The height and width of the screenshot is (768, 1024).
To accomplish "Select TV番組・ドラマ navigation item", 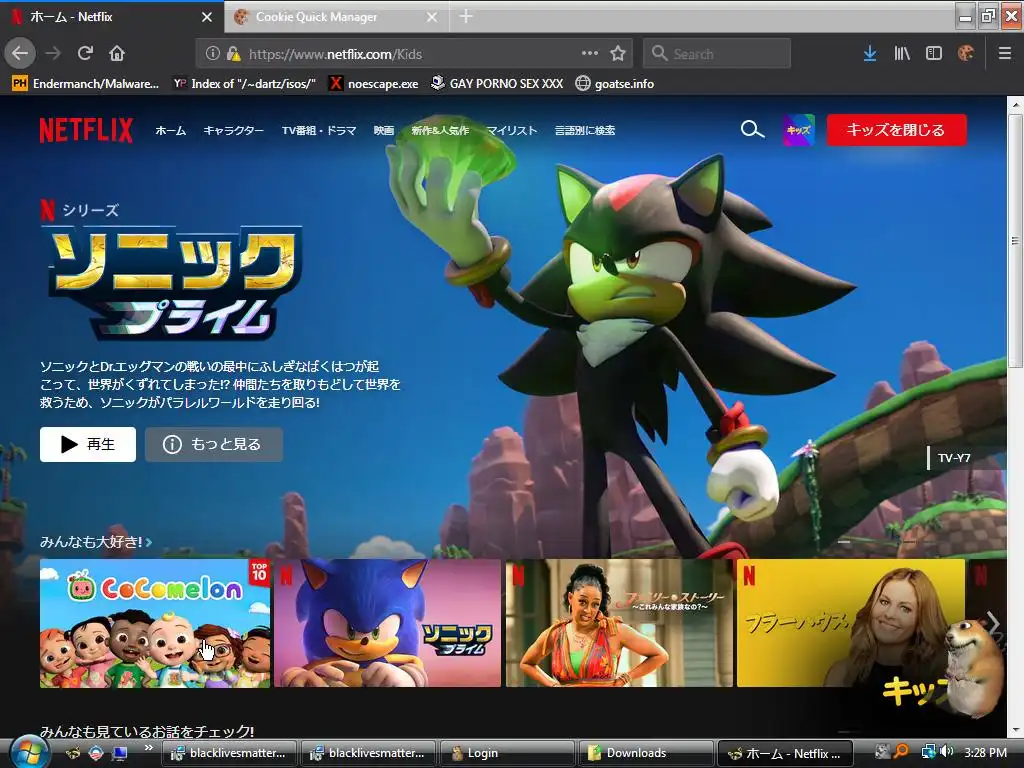I will (319, 131).
